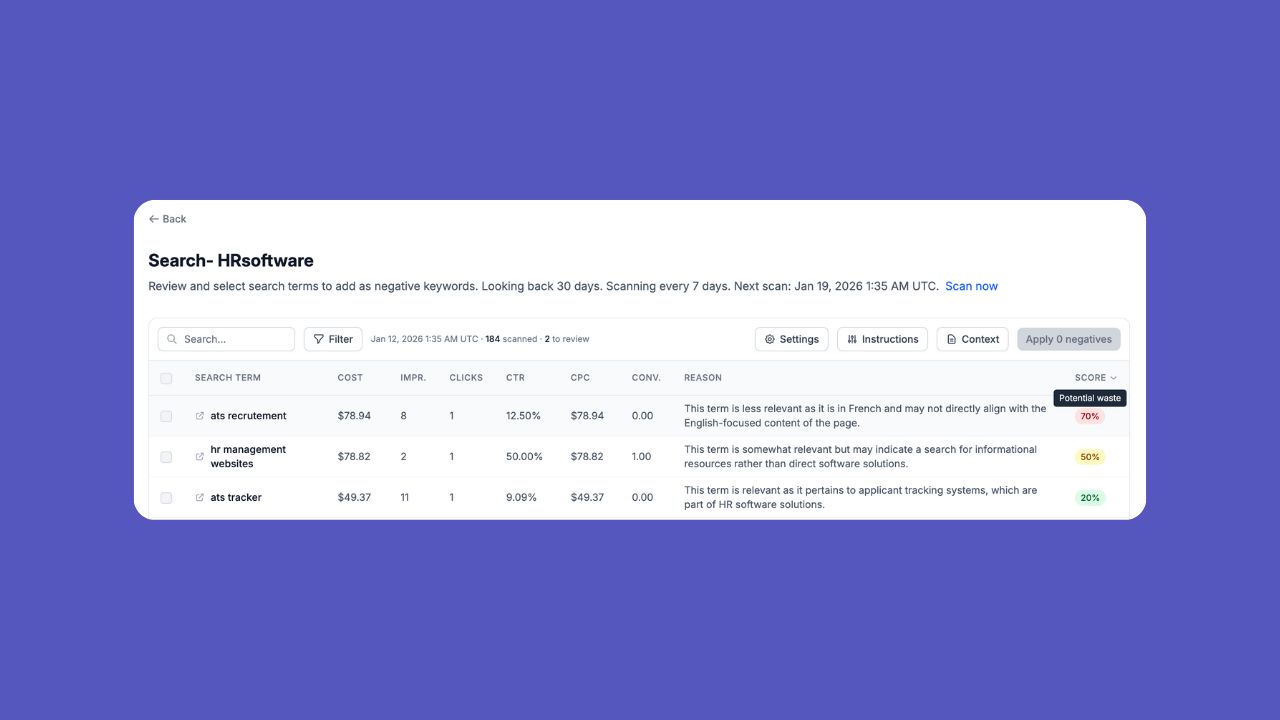Click the Settings gear icon
Viewport: 1280px width, 720px height.
pos(769,339)
